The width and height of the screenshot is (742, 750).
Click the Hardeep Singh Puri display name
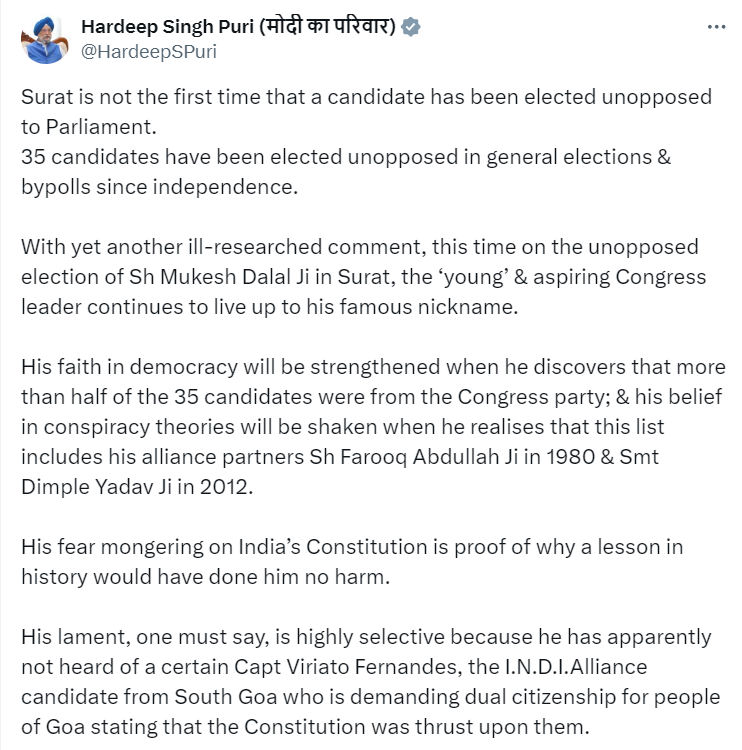(167, 27)
